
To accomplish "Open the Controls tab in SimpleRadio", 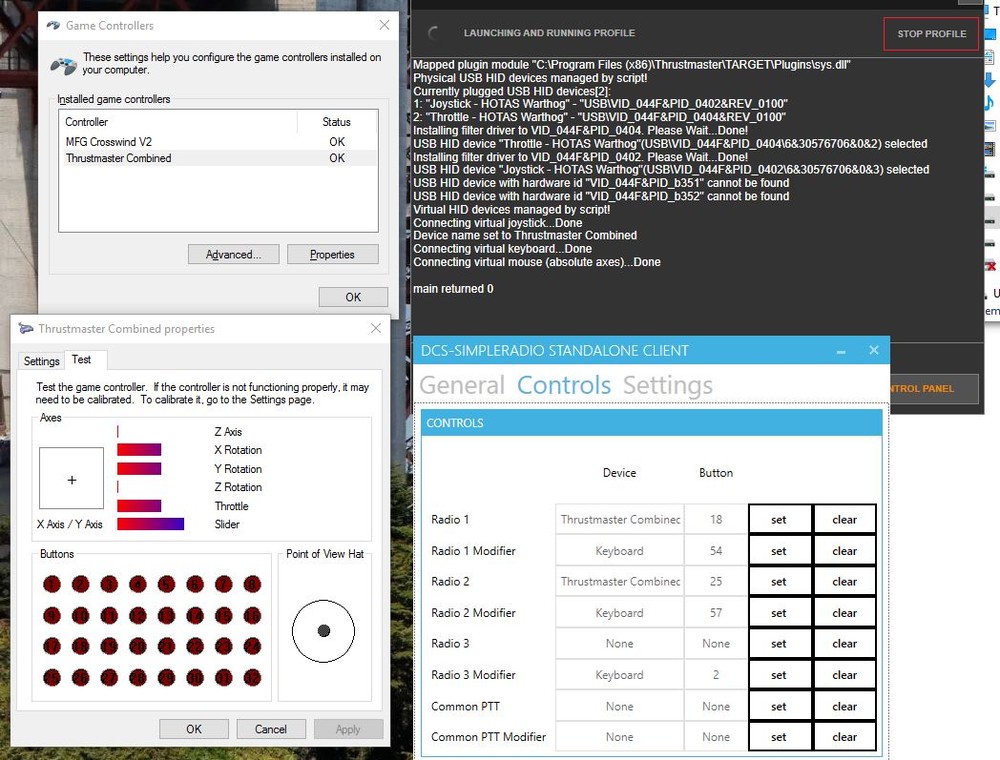I will 564,385.
